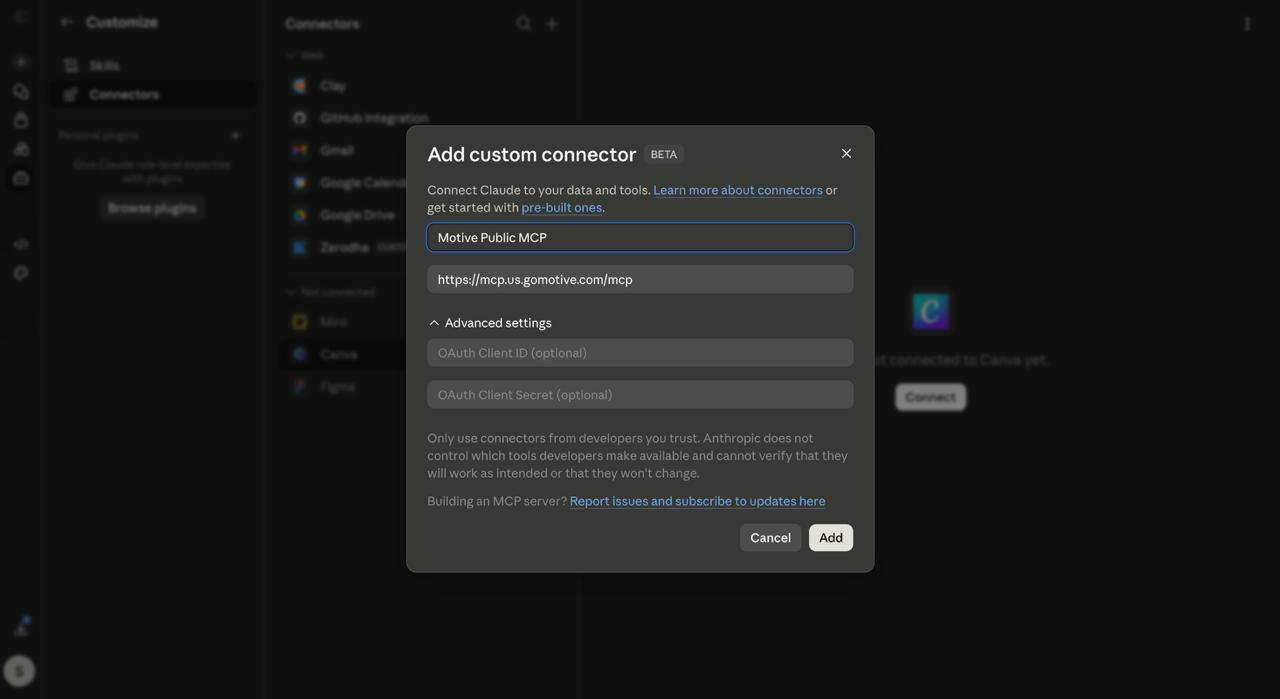Screen dimensions: 1280x699
Task: Search connectors with the magnifier icon
Action: (524, 23)
